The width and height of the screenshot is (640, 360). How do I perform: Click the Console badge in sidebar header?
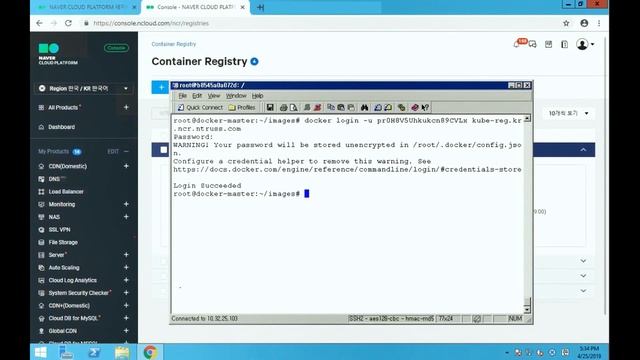pyautogui.click(x=116, y=48)
